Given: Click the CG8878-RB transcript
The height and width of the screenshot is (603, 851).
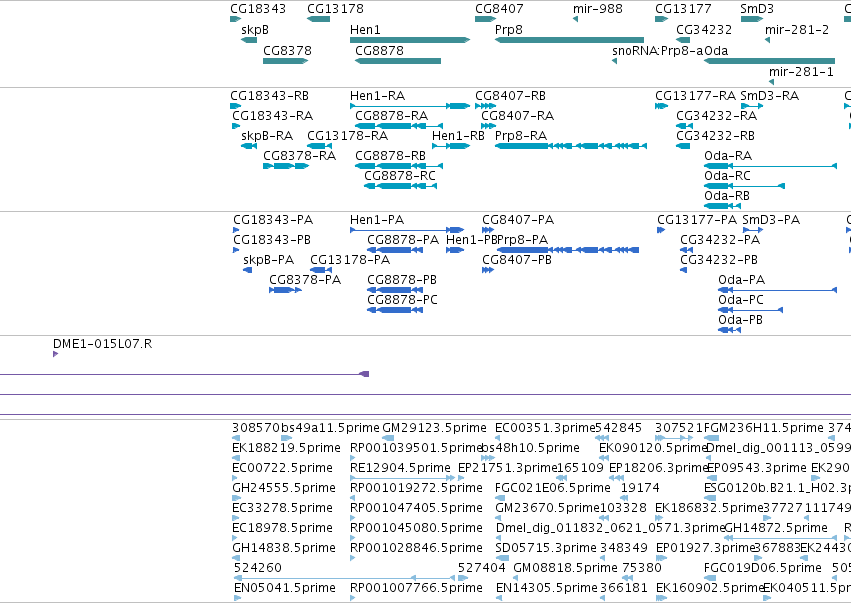Looking at the screenshot, I should point(399,166).
